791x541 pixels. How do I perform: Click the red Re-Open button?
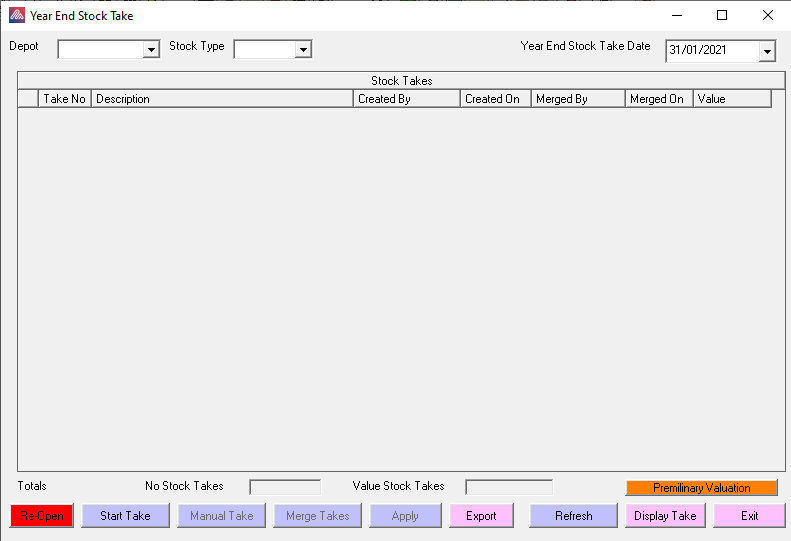(42, 515)
